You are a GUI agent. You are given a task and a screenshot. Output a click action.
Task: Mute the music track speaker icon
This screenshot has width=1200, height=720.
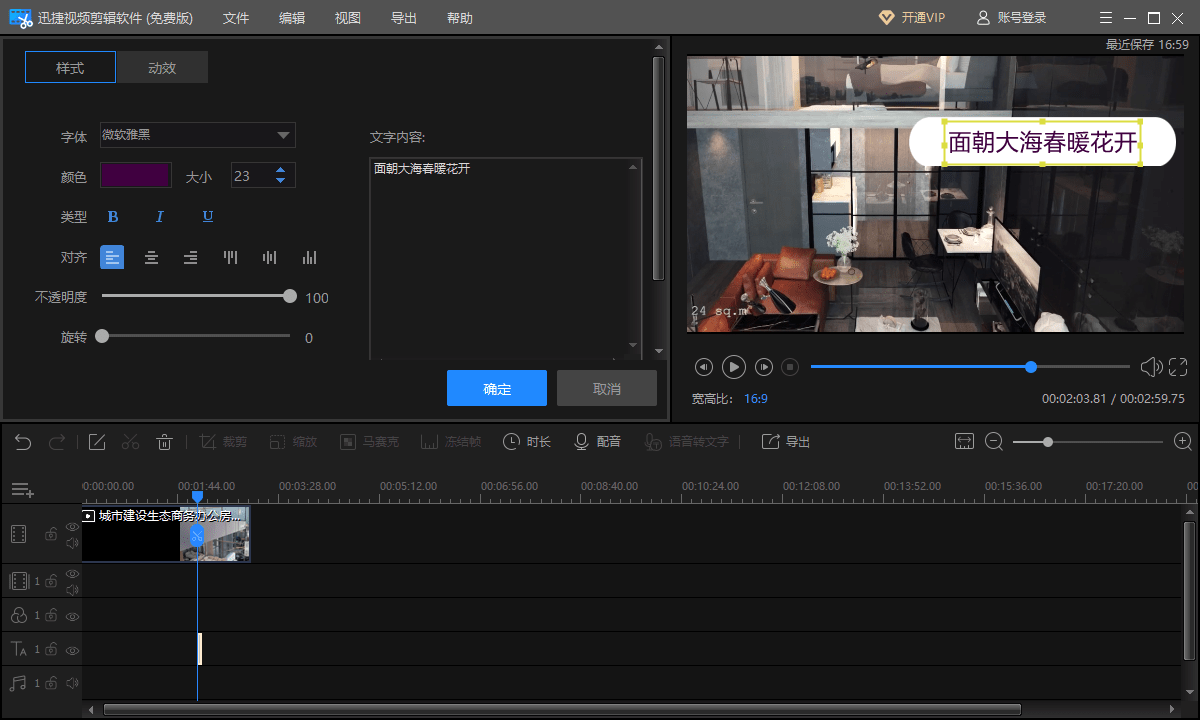(x=72, y=684)
